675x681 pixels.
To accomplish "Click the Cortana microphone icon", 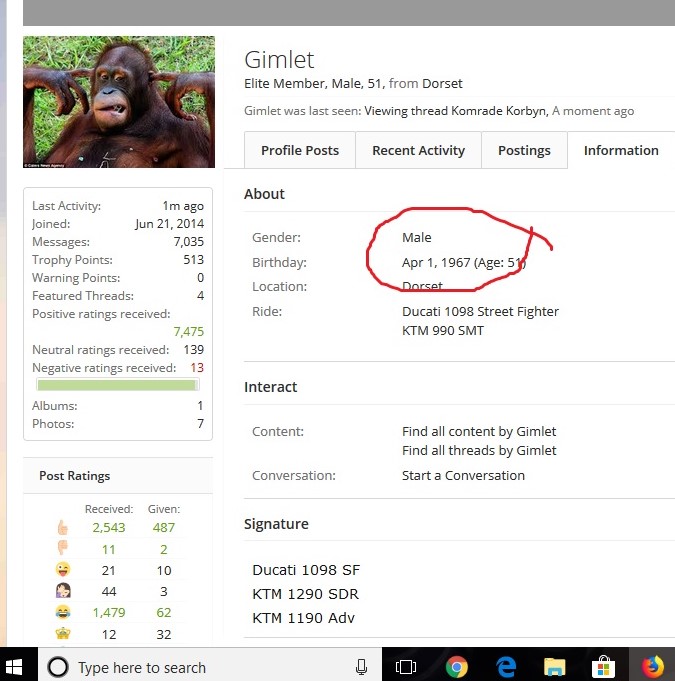I will click(361, 666).
